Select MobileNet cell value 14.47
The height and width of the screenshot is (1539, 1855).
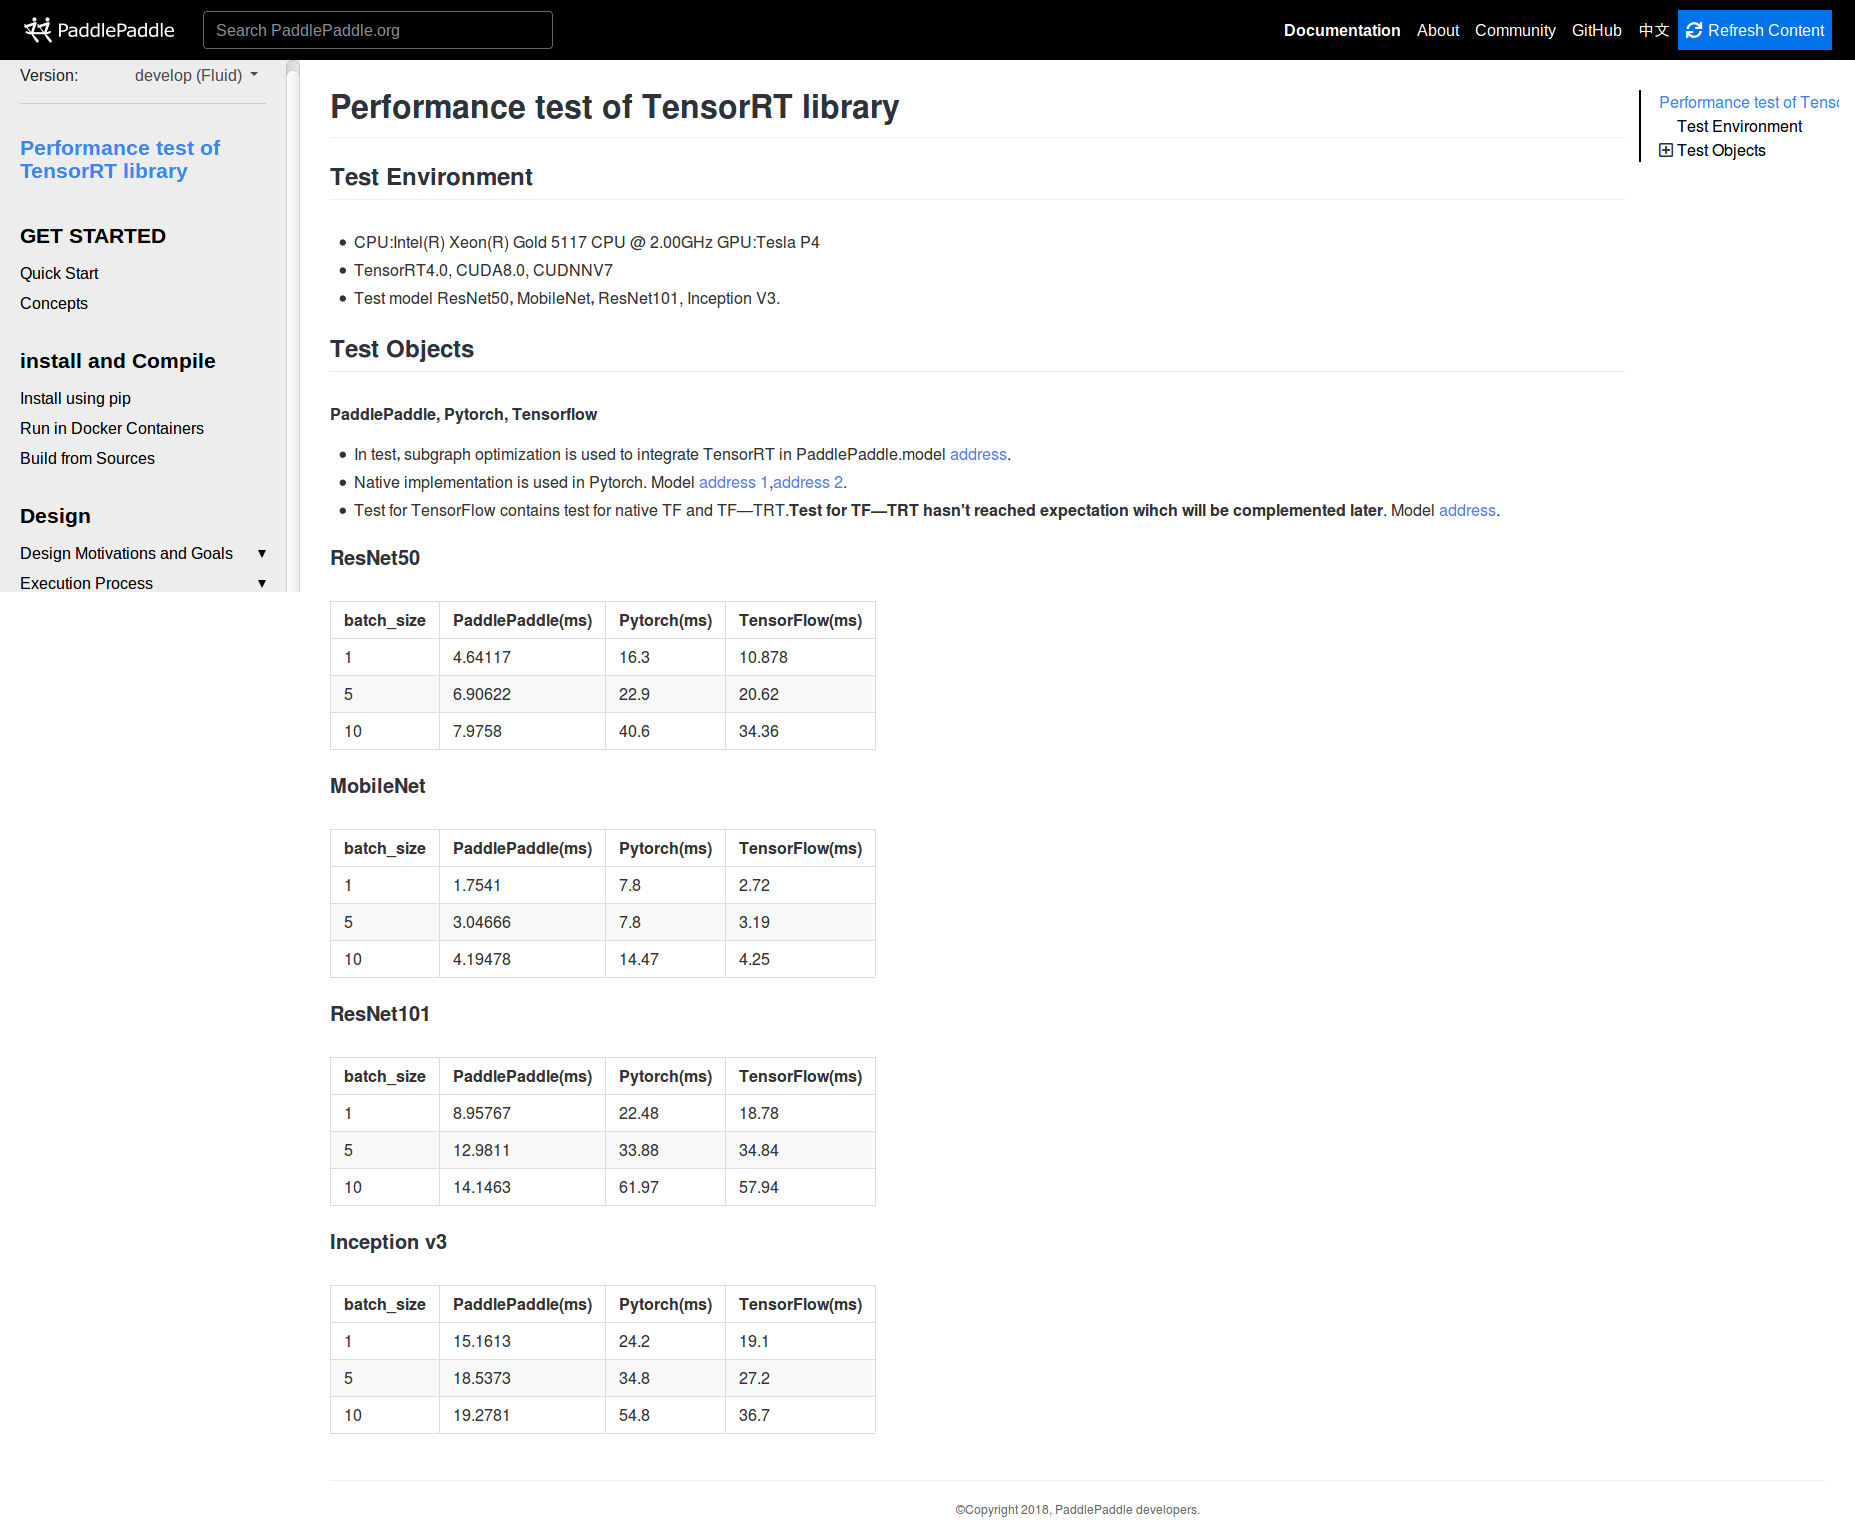coord(638,959)
